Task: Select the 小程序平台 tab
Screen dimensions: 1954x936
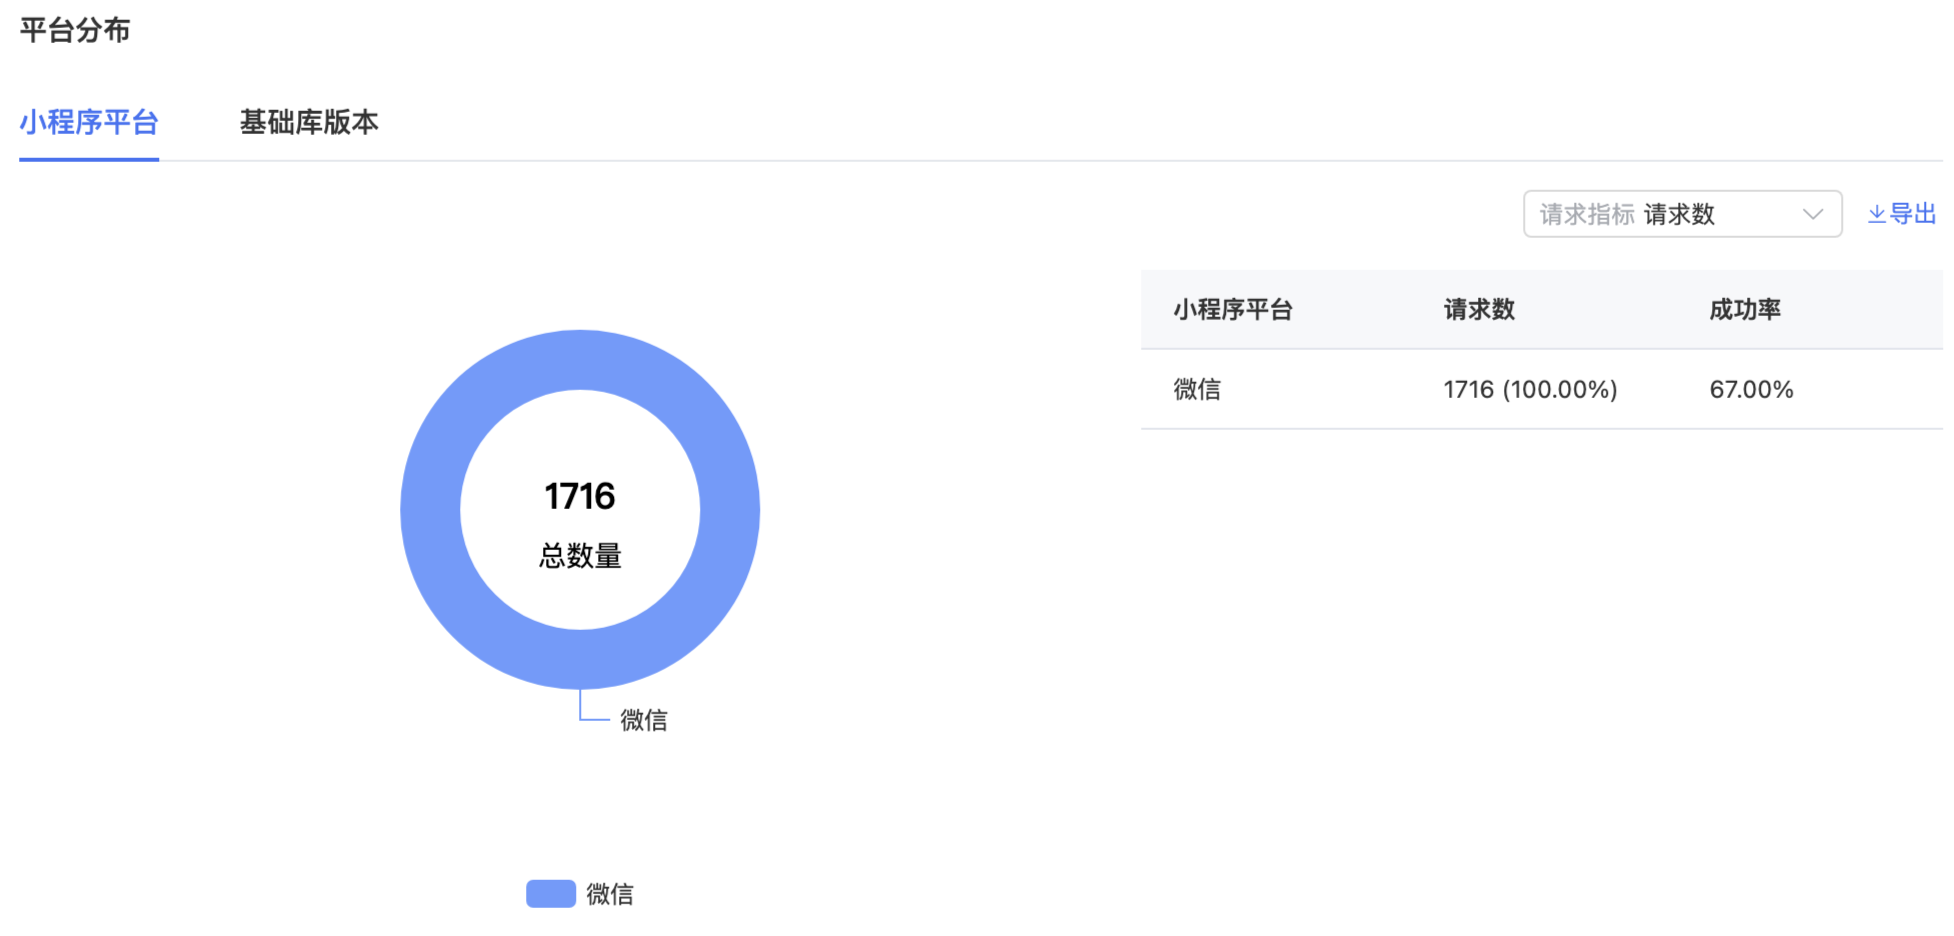Action: [x=89, y=122]
